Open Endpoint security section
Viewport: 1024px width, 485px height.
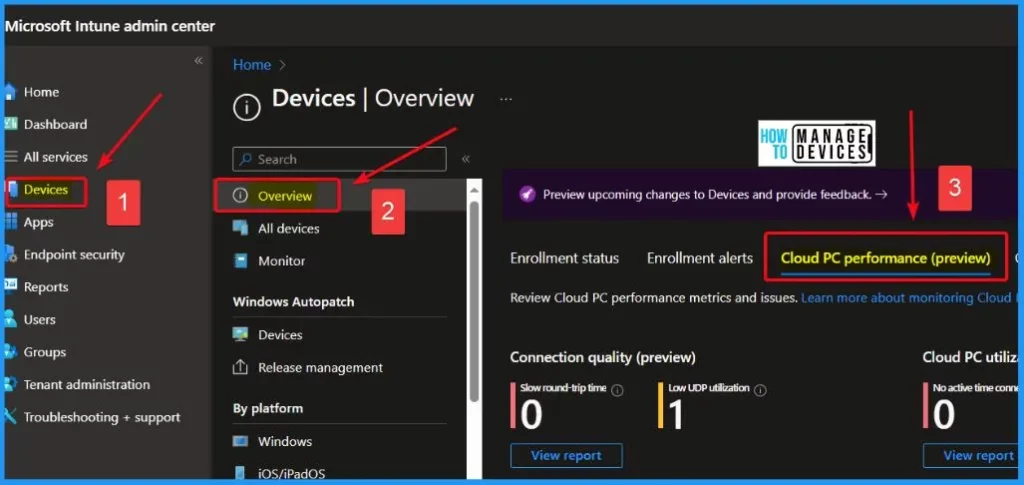pos(74,255)
